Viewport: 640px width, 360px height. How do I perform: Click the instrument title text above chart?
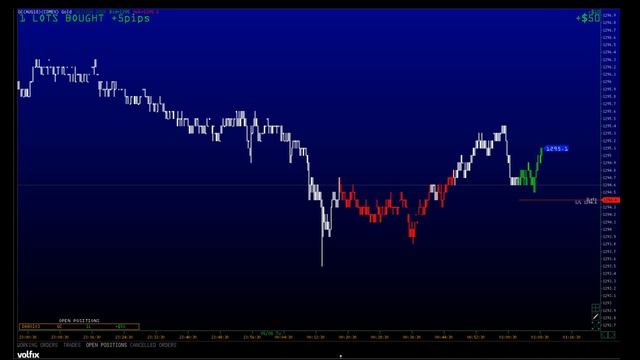[45, 12]
